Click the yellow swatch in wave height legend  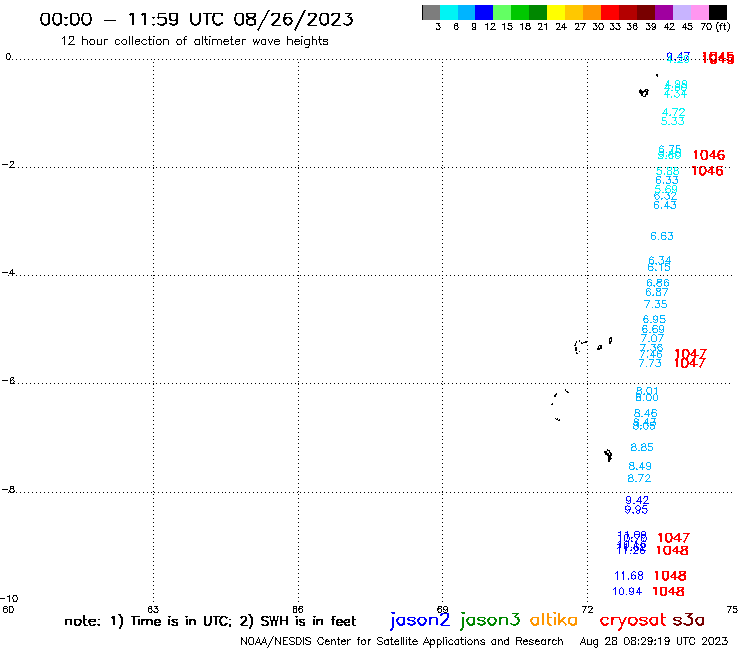556,12
